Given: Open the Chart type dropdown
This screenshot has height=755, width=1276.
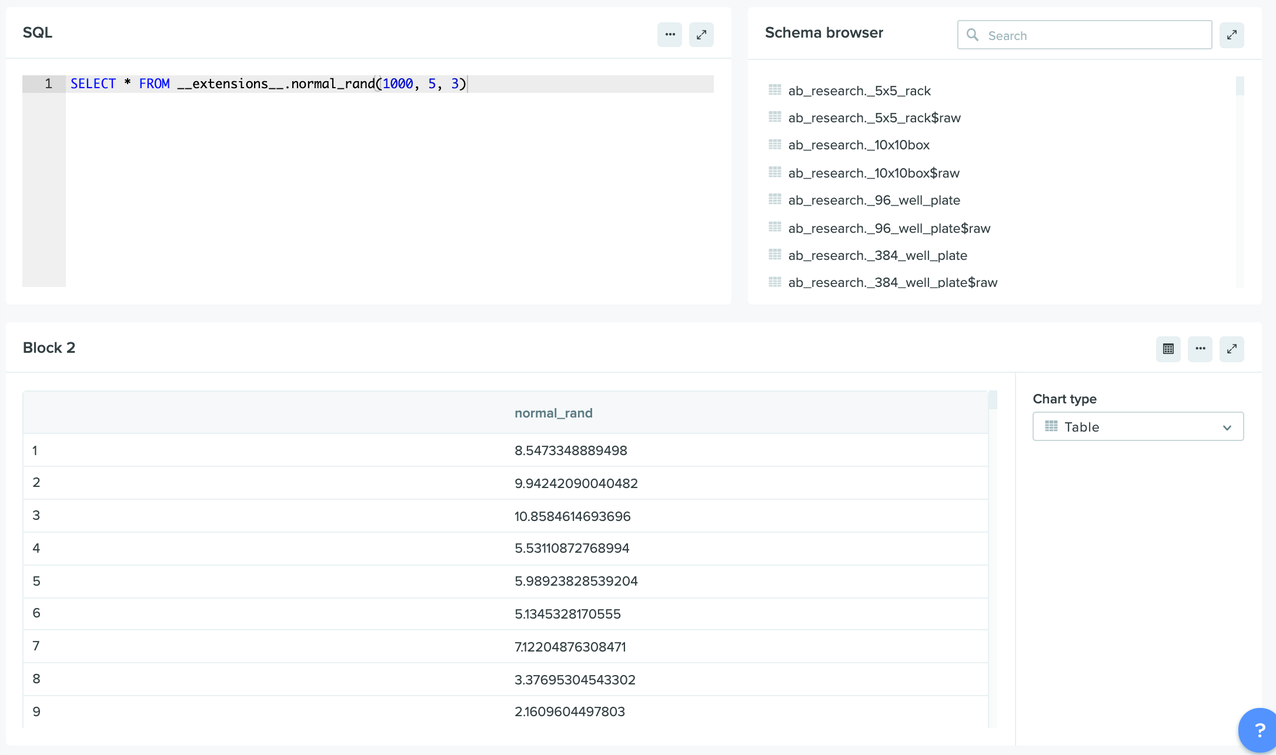Looking at the screenshot, I should [x=1138, y=427].
